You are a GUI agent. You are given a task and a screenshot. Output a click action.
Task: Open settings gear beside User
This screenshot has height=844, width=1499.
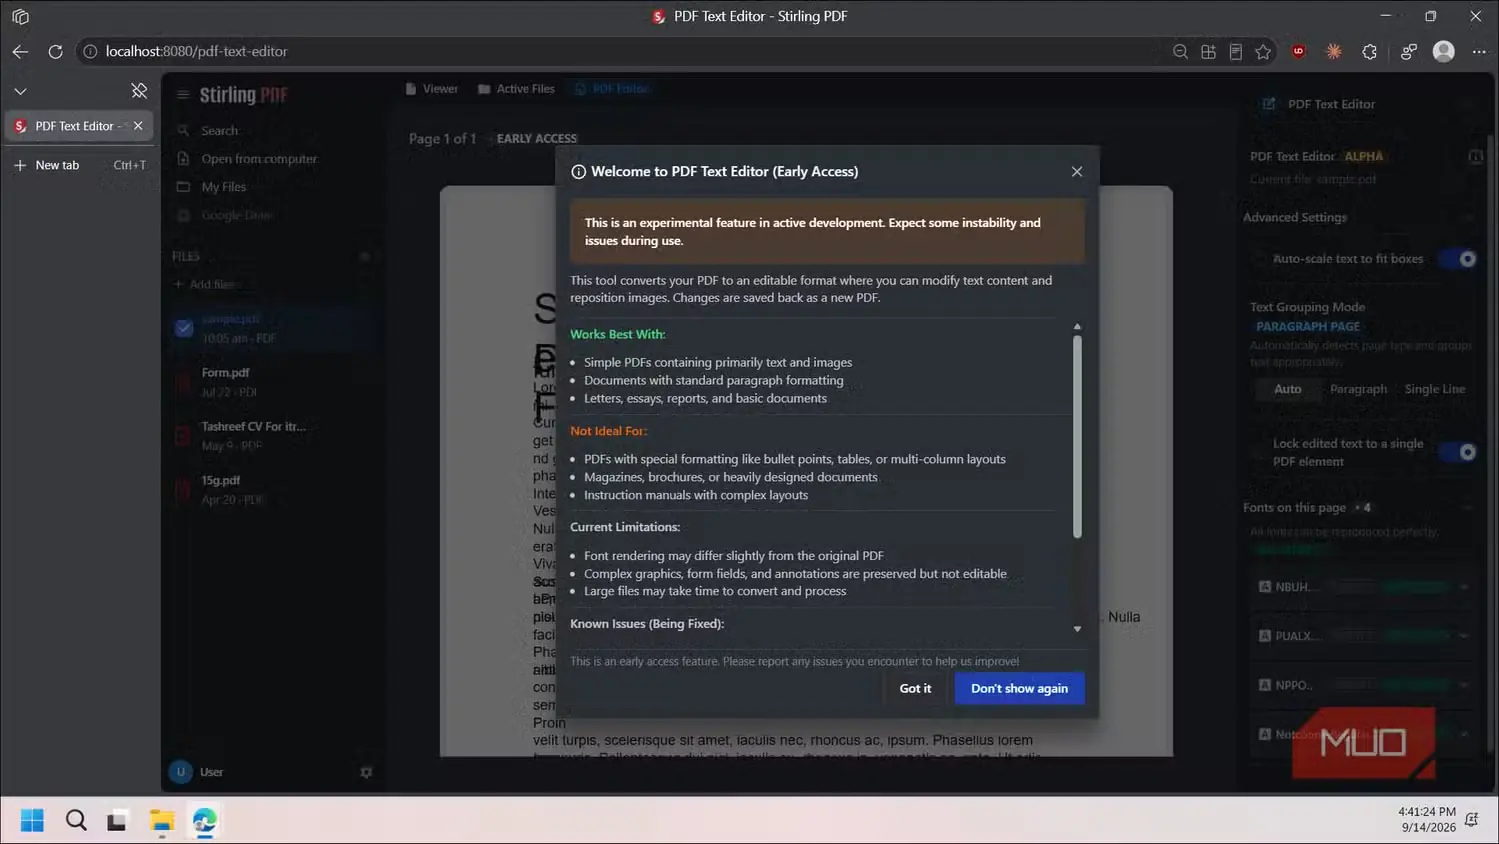click(366, 772)
